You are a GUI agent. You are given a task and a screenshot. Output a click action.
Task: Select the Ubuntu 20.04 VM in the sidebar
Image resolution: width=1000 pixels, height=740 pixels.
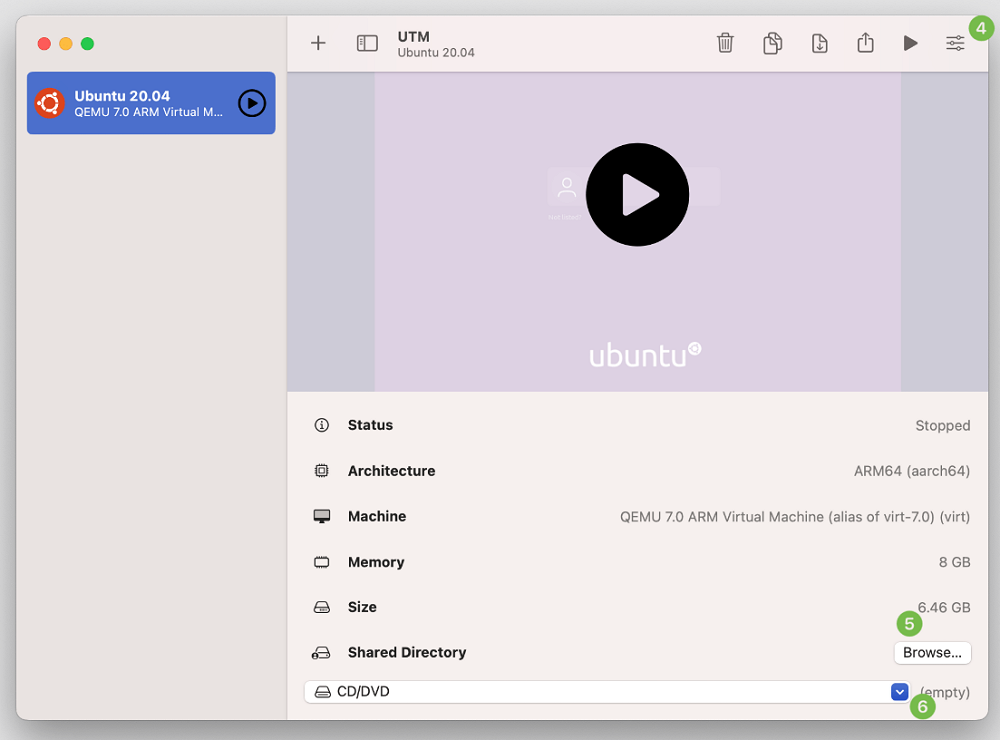[151, 103]
